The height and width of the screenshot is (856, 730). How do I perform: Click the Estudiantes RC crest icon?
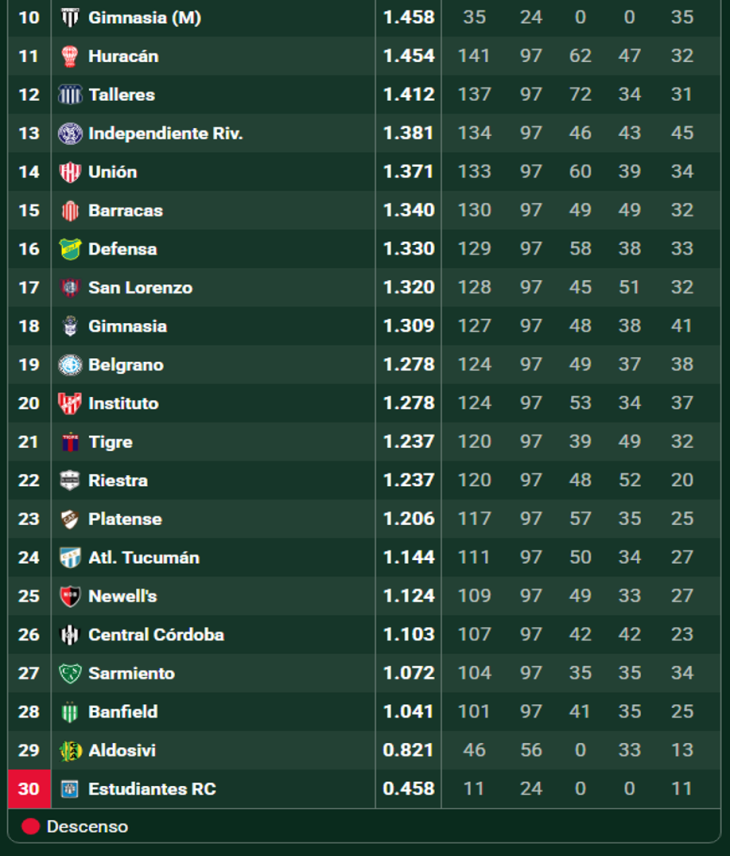click(x=69, y=789)
